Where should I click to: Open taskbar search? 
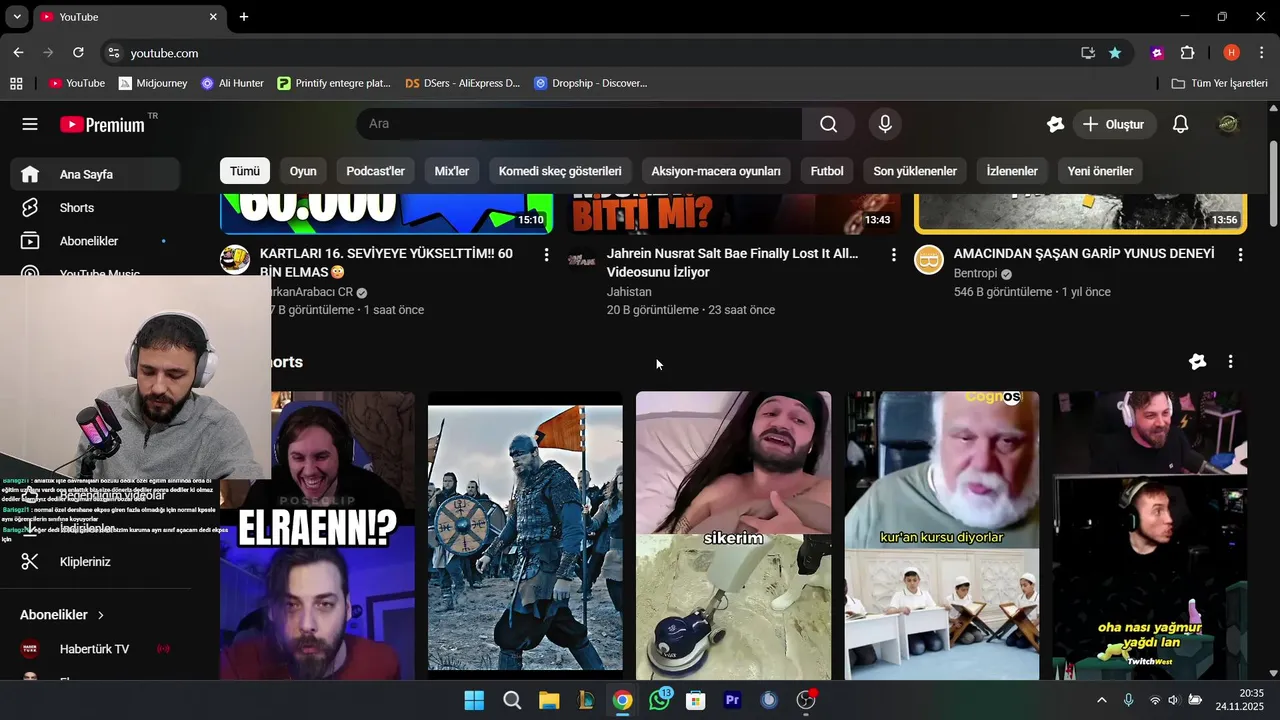click(512, 700)
